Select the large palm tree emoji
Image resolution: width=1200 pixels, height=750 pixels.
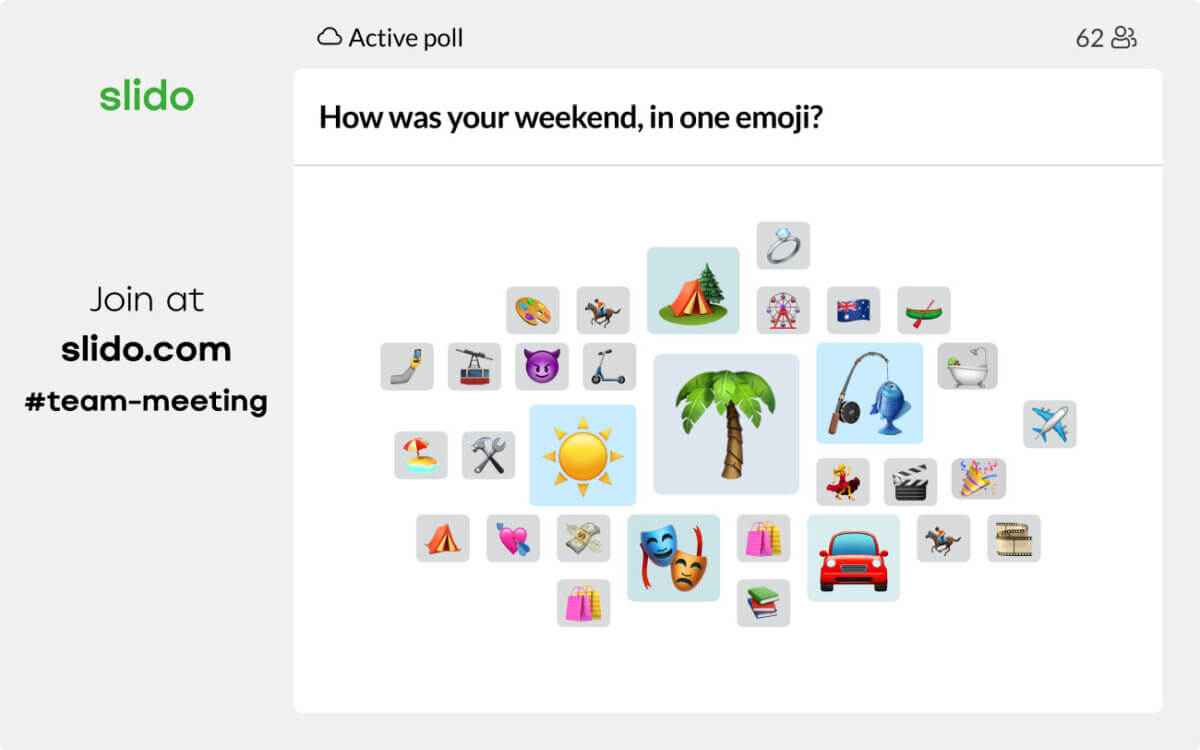click(726, 424)
